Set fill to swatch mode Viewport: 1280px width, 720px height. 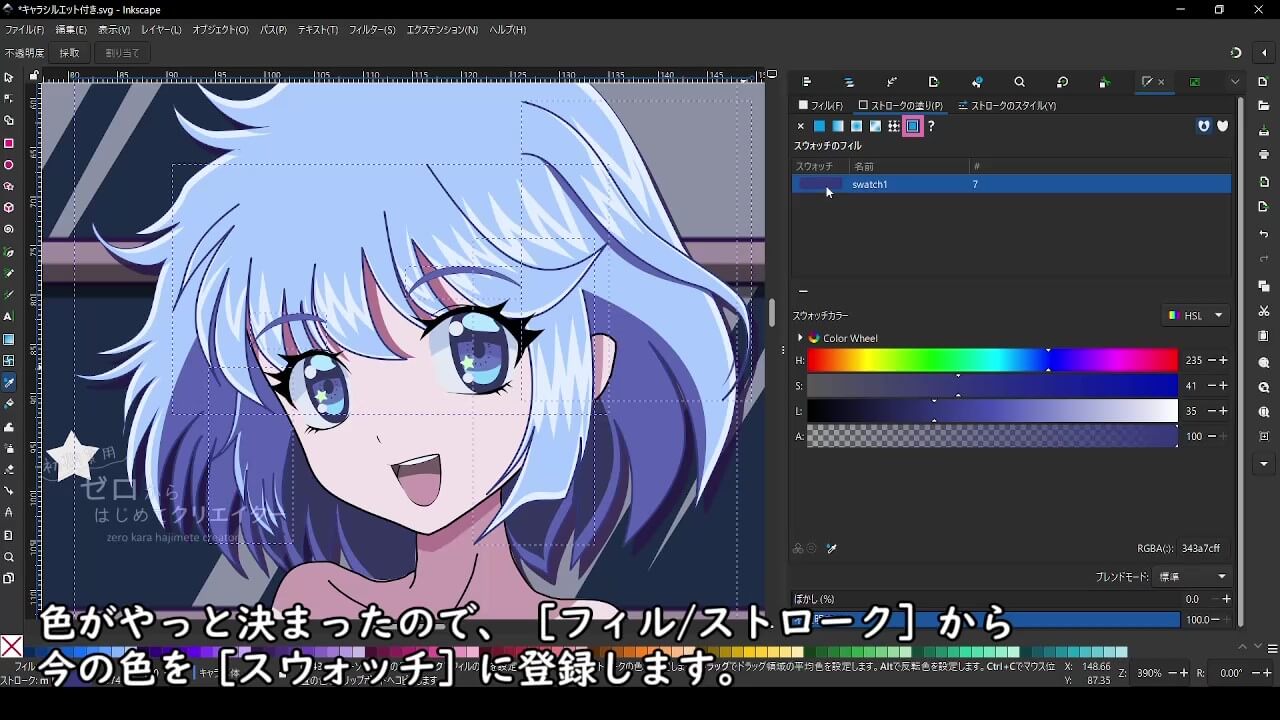(913, 126)
